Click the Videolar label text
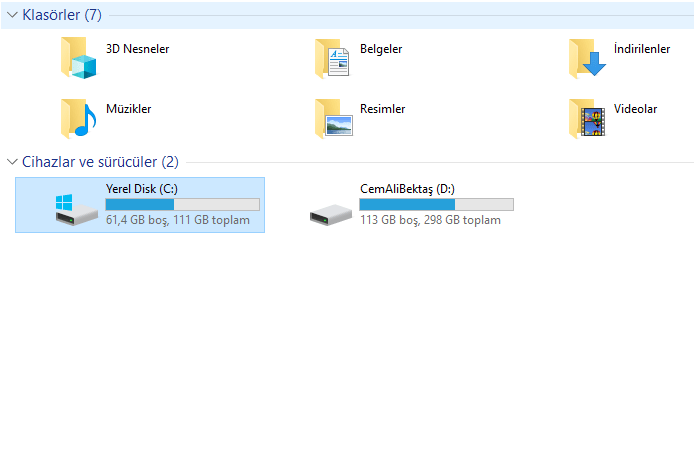The height and width of the screenshot is (456, 694). pyautogui.click(x=635, y=109)
